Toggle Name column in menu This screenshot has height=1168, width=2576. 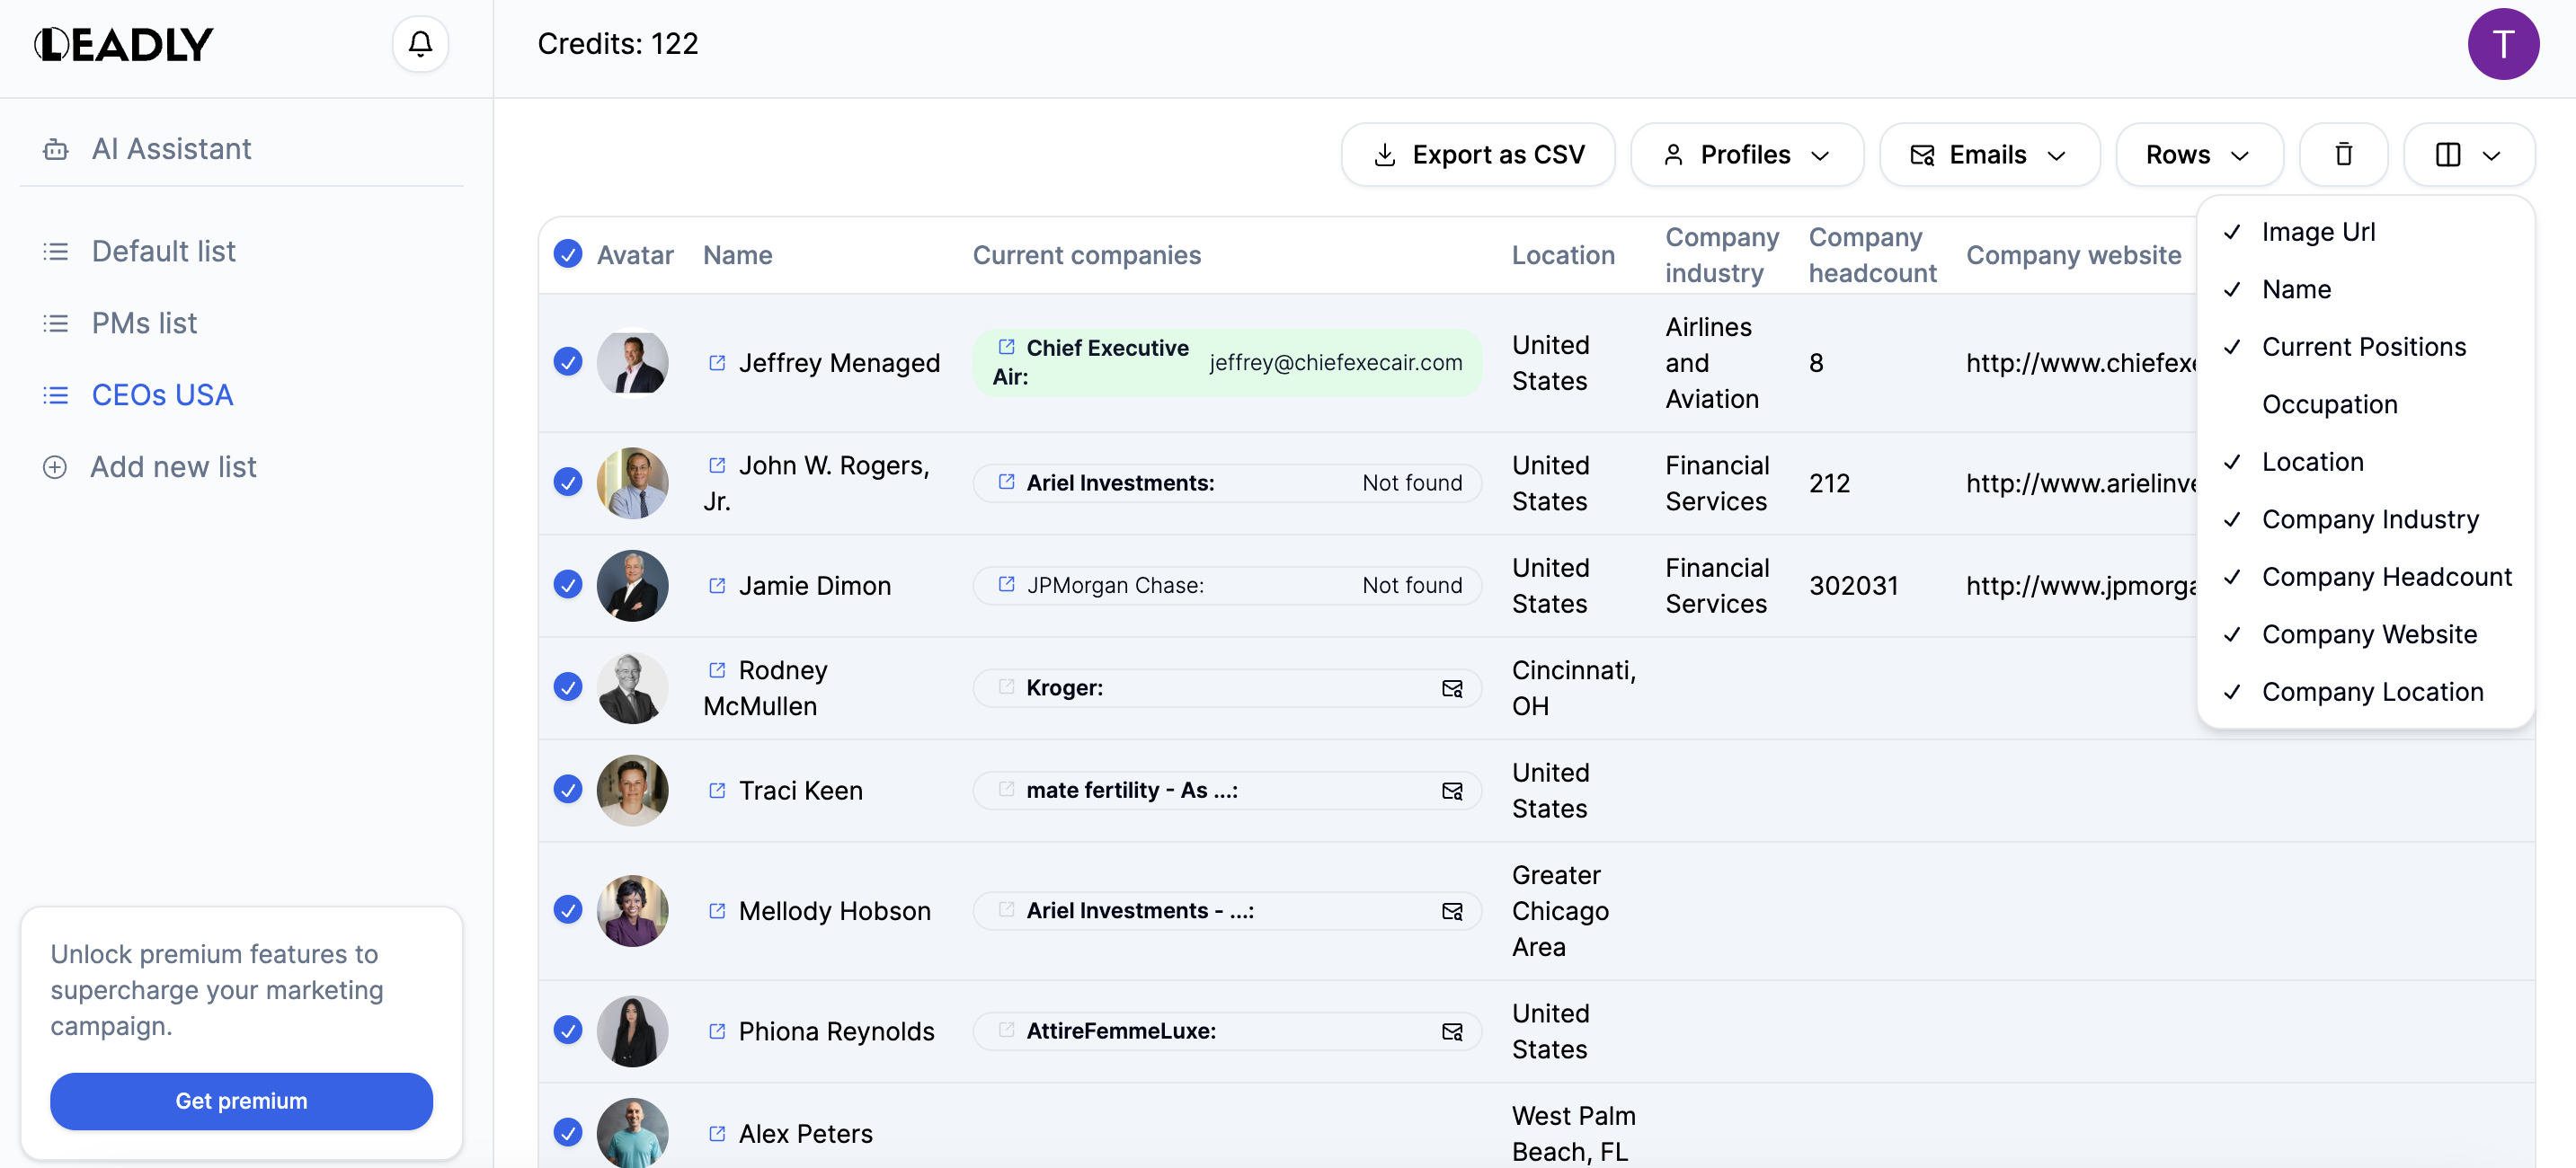(2365, 290)
